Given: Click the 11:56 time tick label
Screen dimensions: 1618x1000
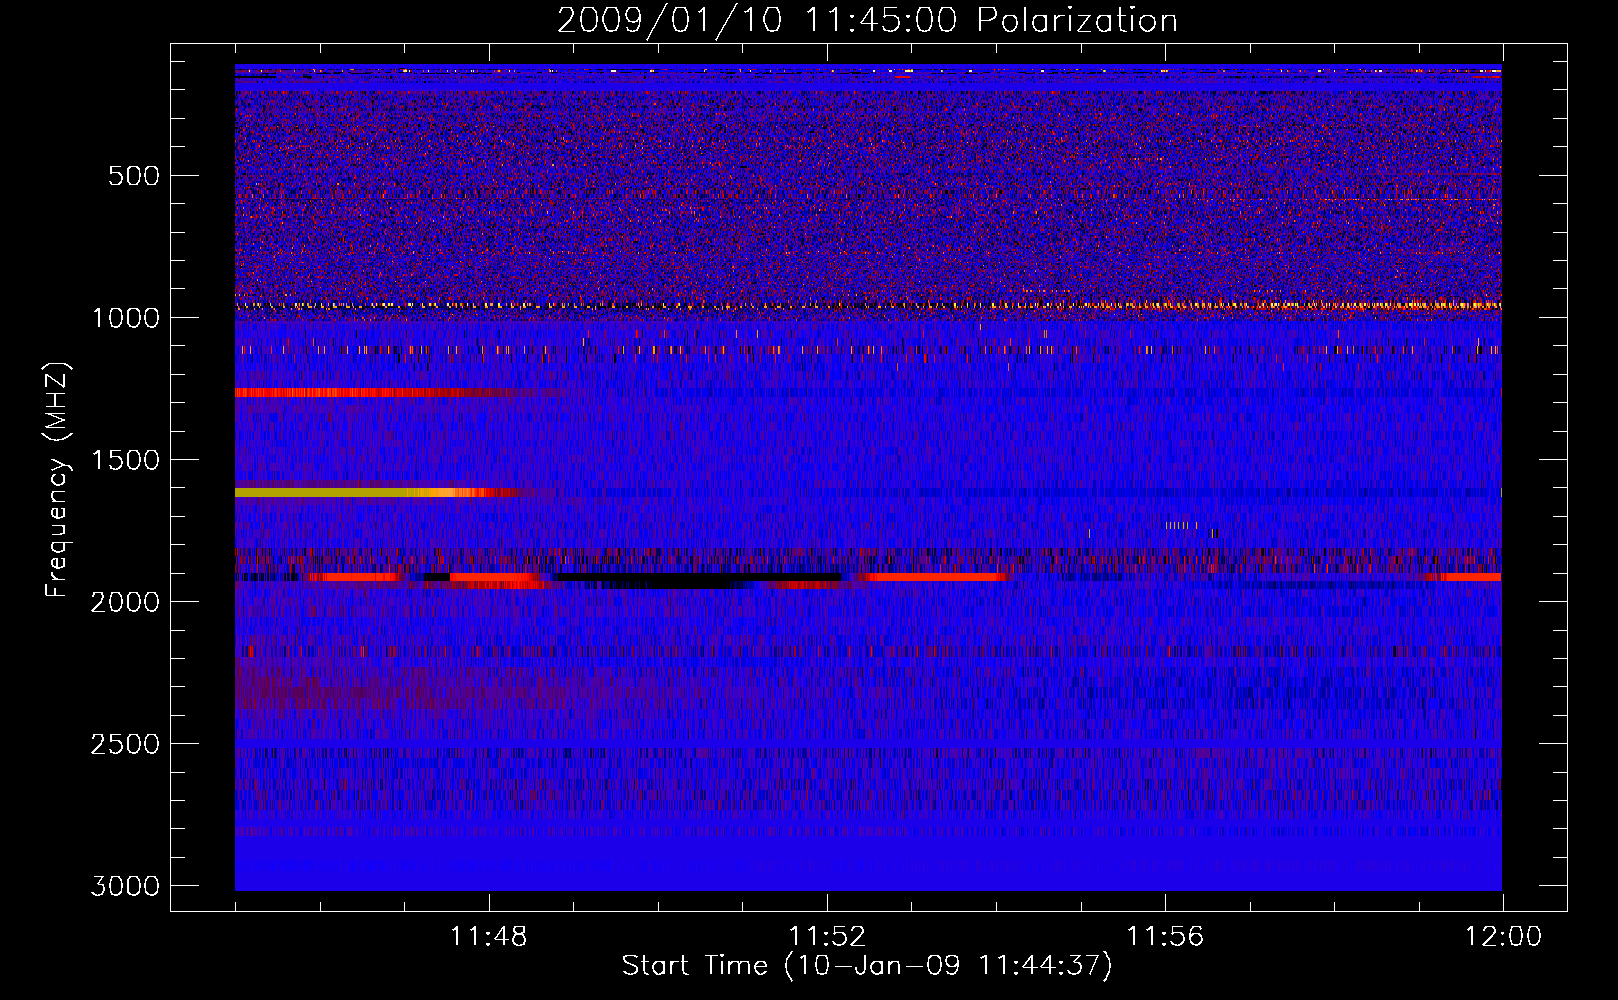Looking at the screenshot, I should pos(1165,937).
